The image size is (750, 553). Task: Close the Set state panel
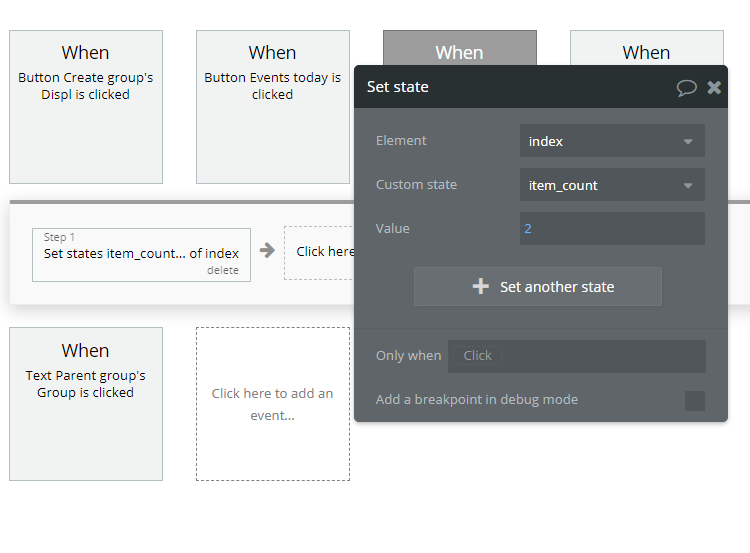[714, 87]
